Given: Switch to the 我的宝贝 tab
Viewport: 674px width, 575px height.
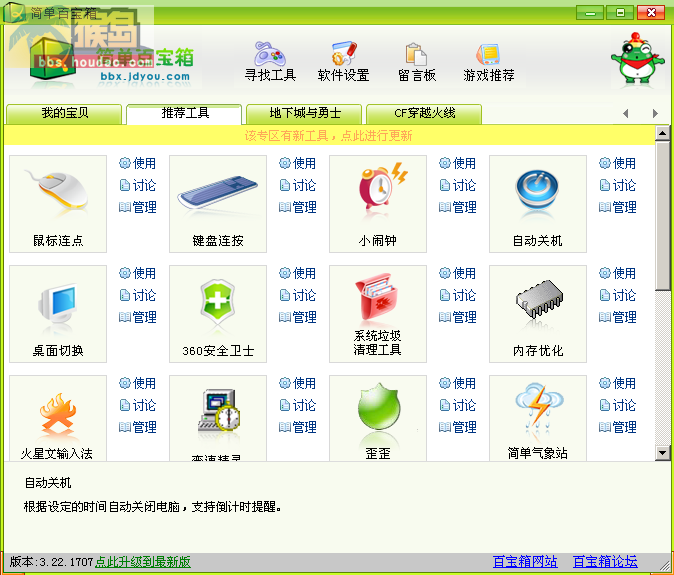Looking at the screenshot, I should point(64,113).
